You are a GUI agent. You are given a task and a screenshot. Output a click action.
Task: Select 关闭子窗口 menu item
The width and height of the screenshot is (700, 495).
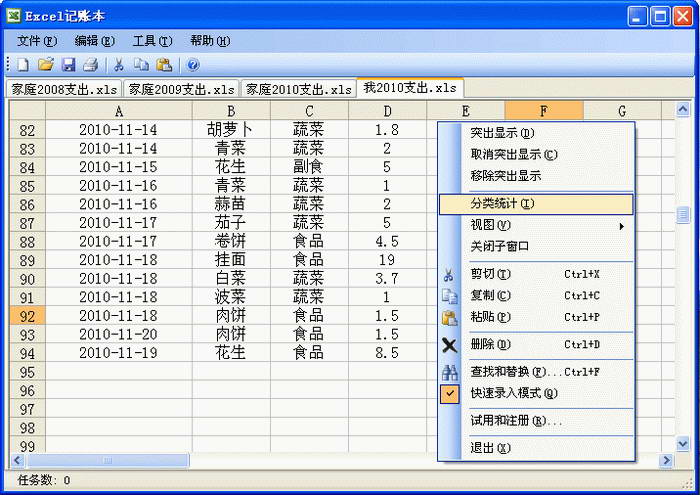[536, 246]
